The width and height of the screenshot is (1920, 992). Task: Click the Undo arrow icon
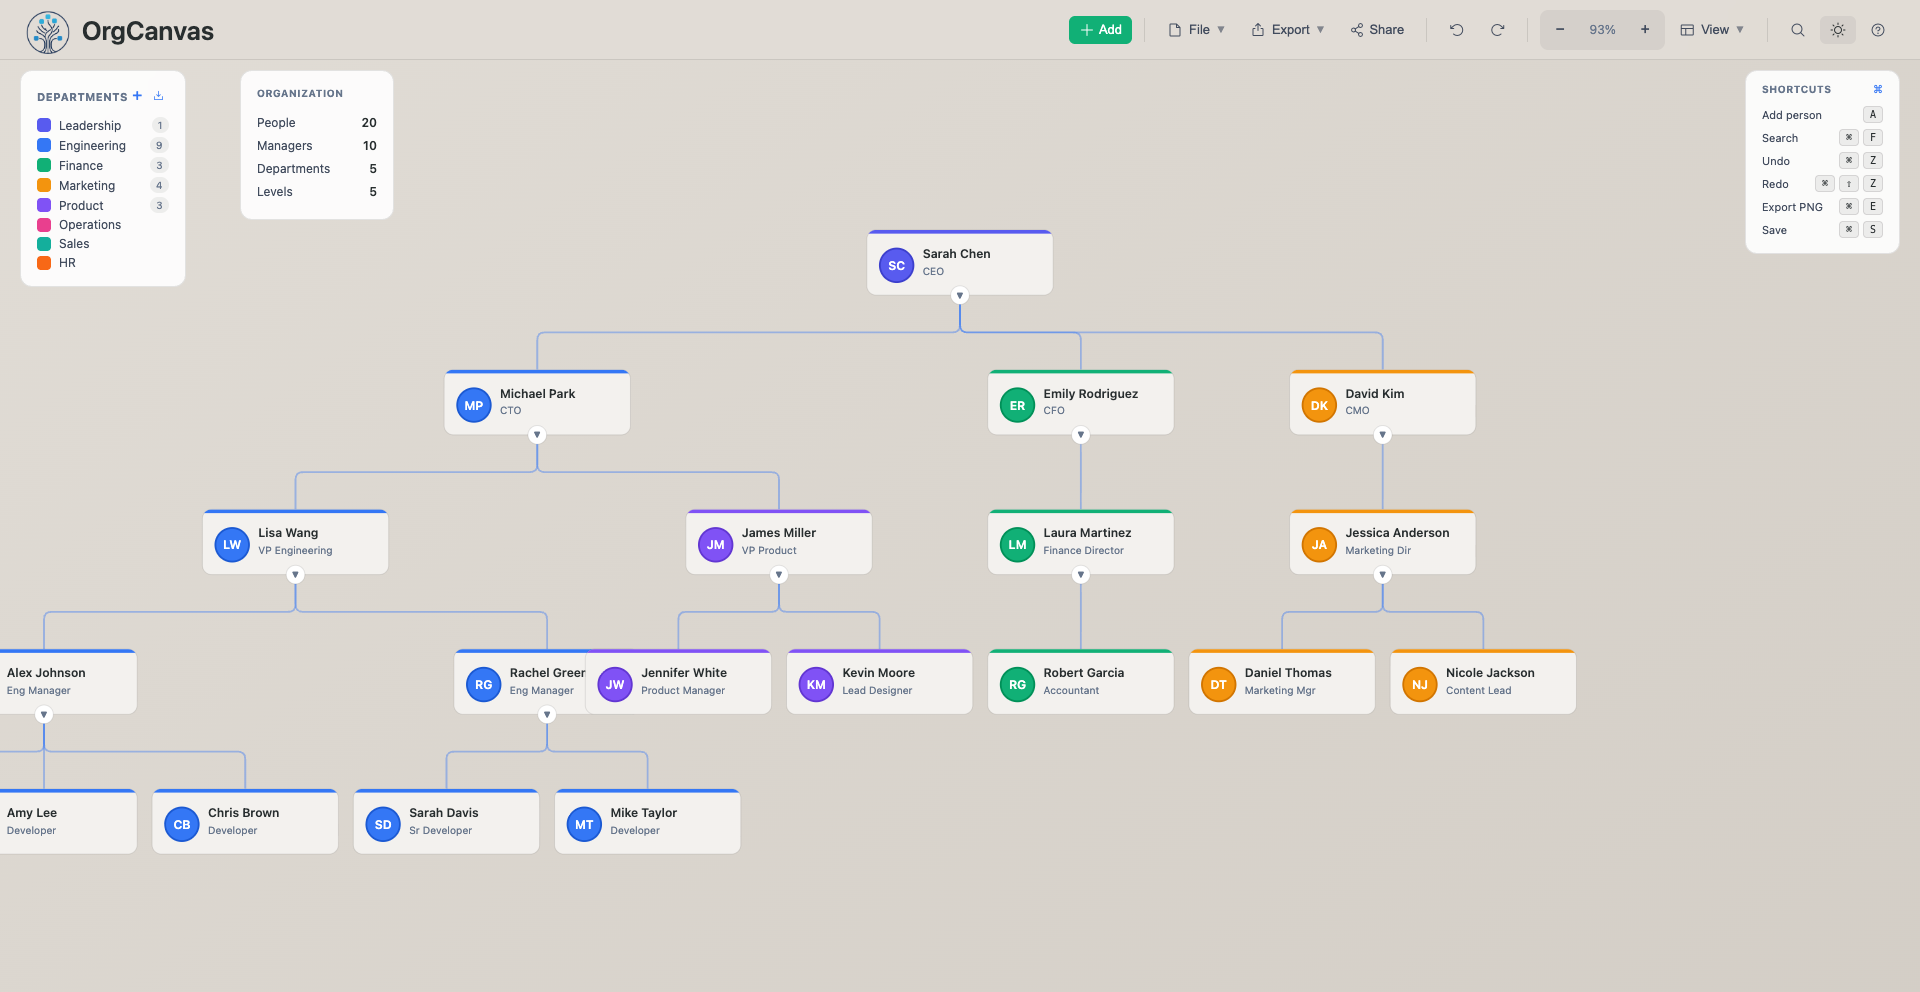1457,30
